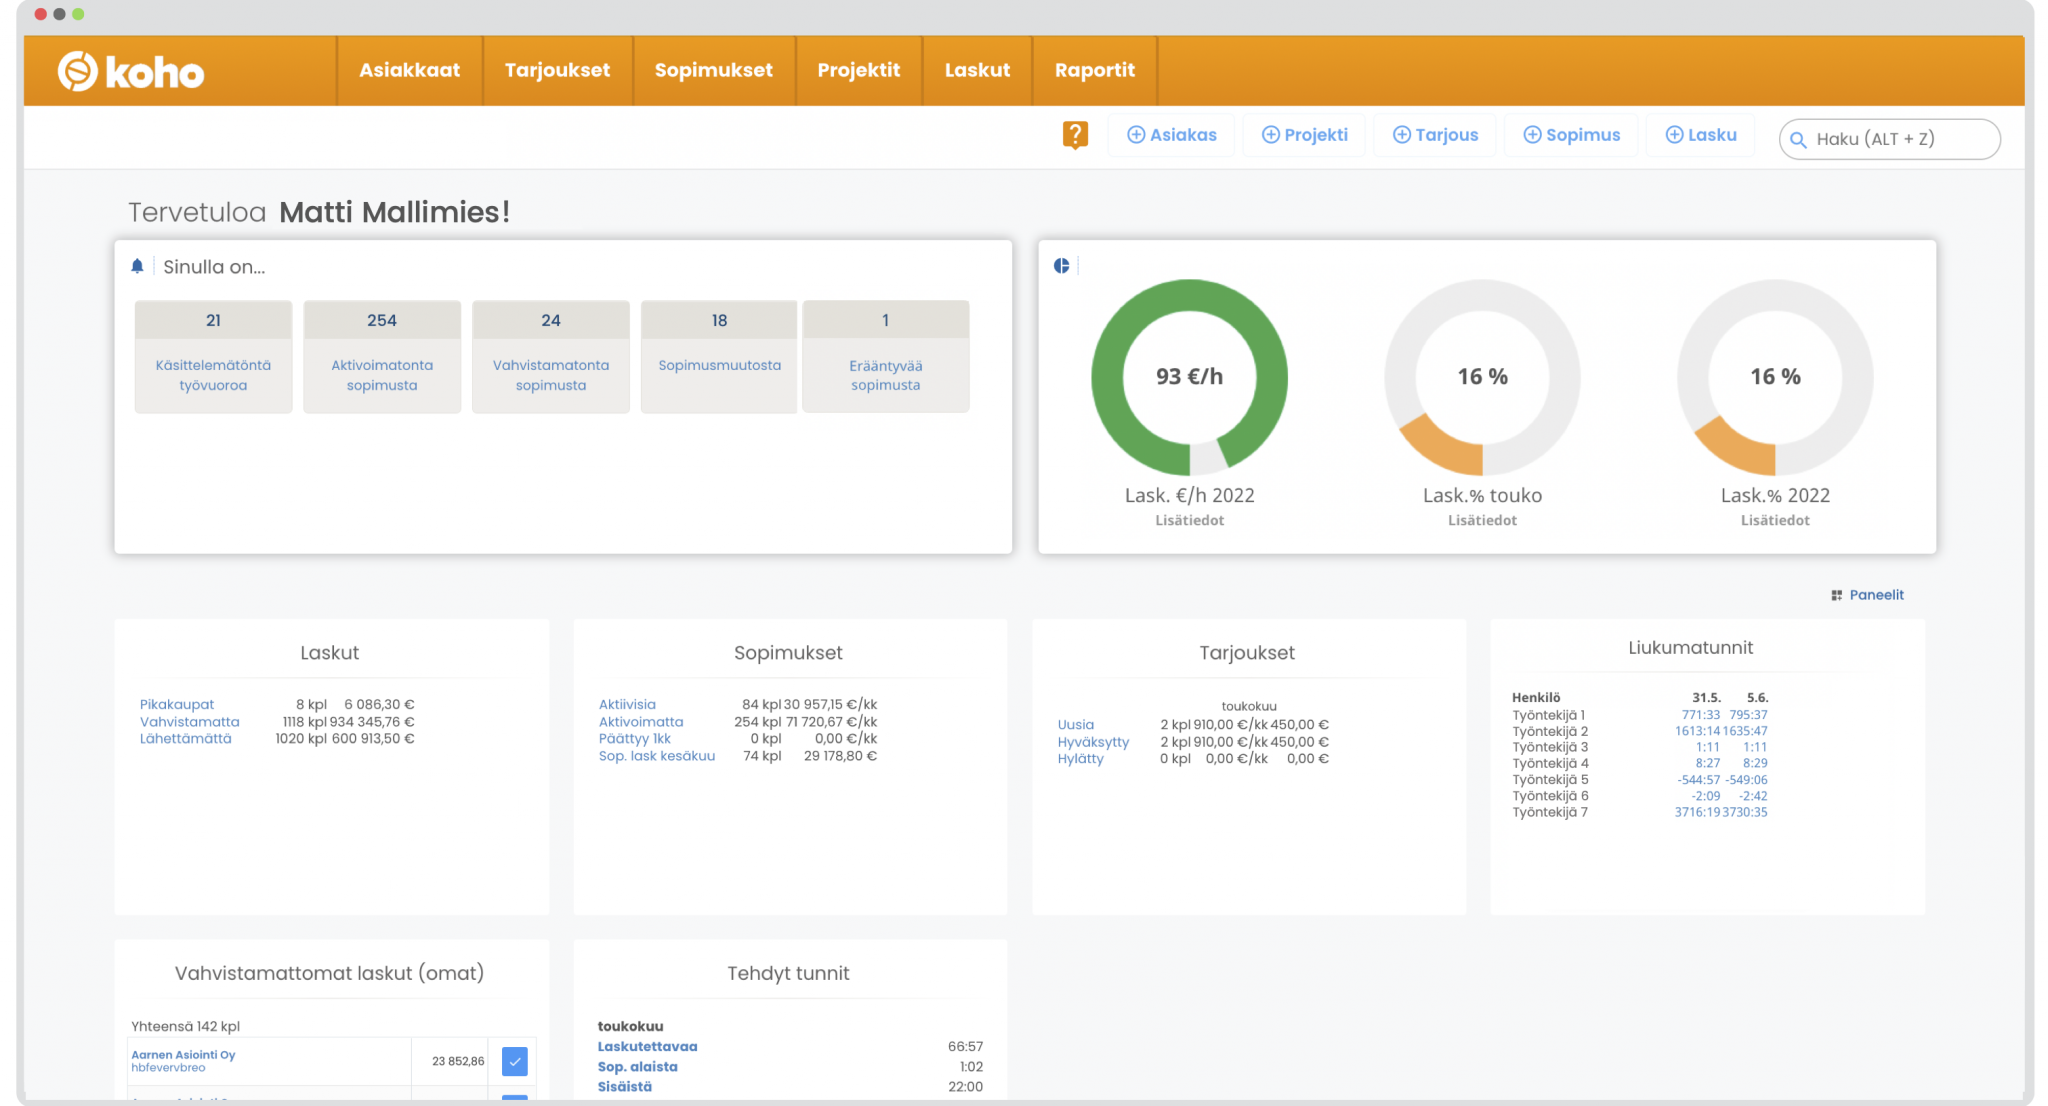Open the Hyväksytty offers link
Image resolution: width=2048 pixels, height=1106 pixels.
click(1093, 742)
